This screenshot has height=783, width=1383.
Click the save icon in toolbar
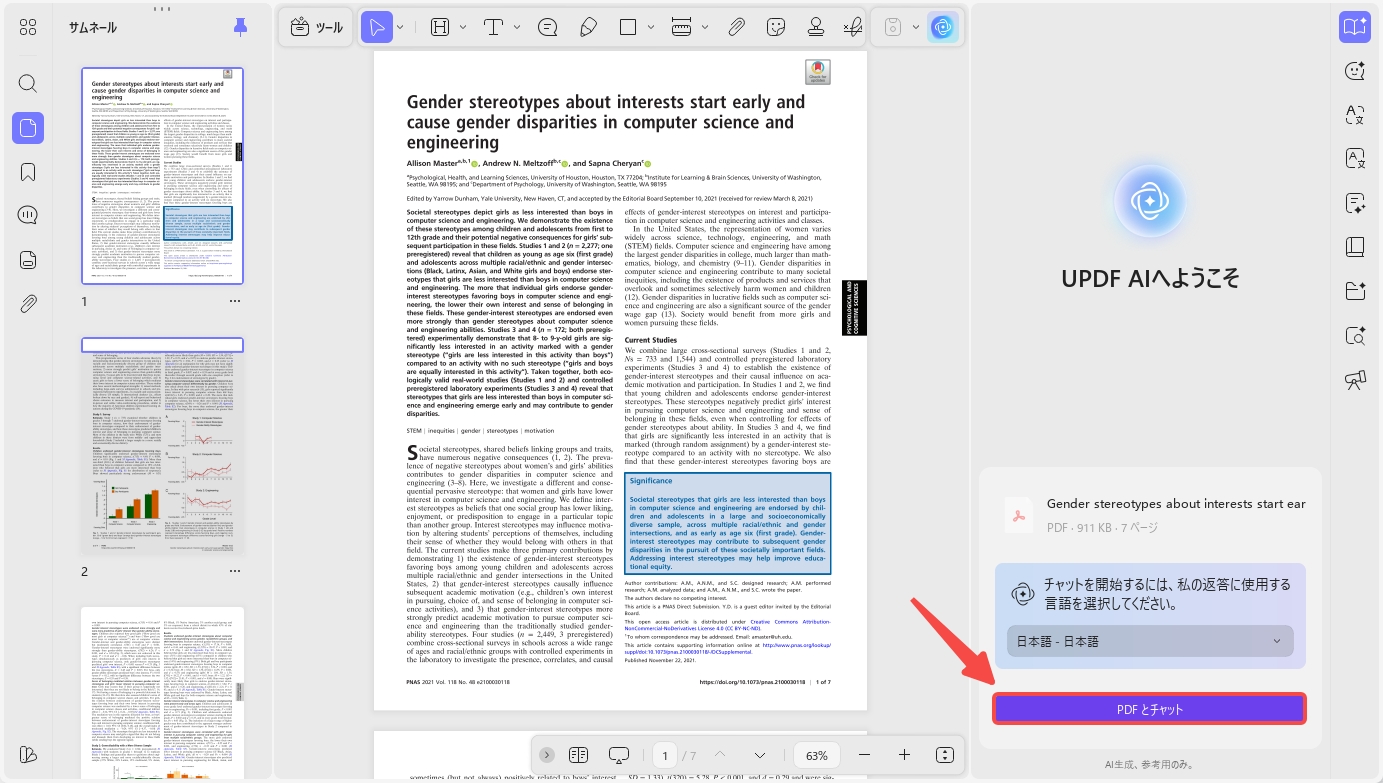click(x=894, y=27)
